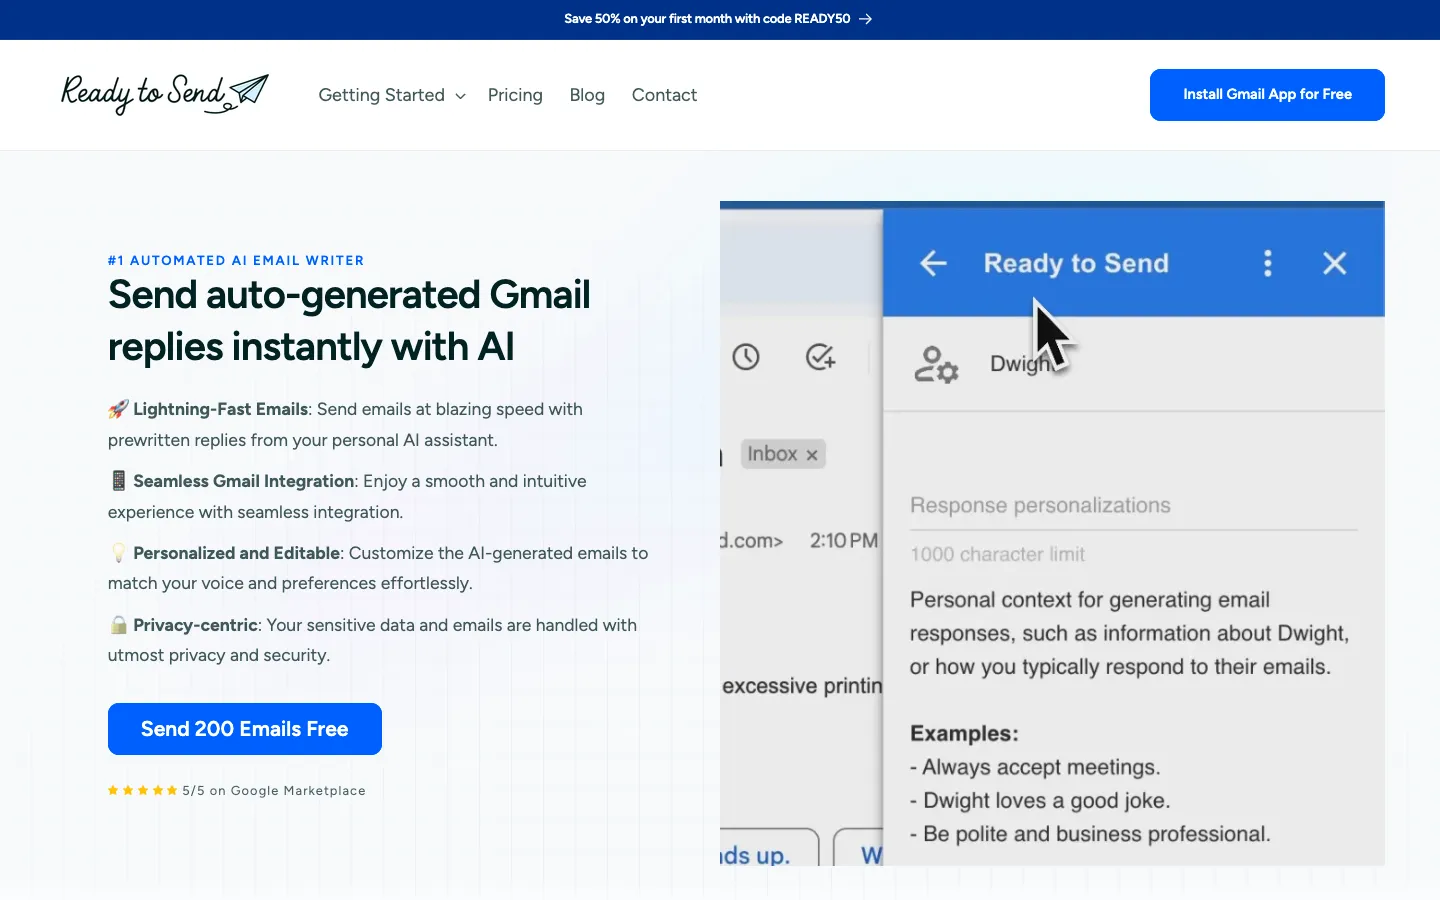Click the lightbulb emoji beside Personalized and Editable
The width and height of the screenshot is (1440, 900).
(118, 553)
